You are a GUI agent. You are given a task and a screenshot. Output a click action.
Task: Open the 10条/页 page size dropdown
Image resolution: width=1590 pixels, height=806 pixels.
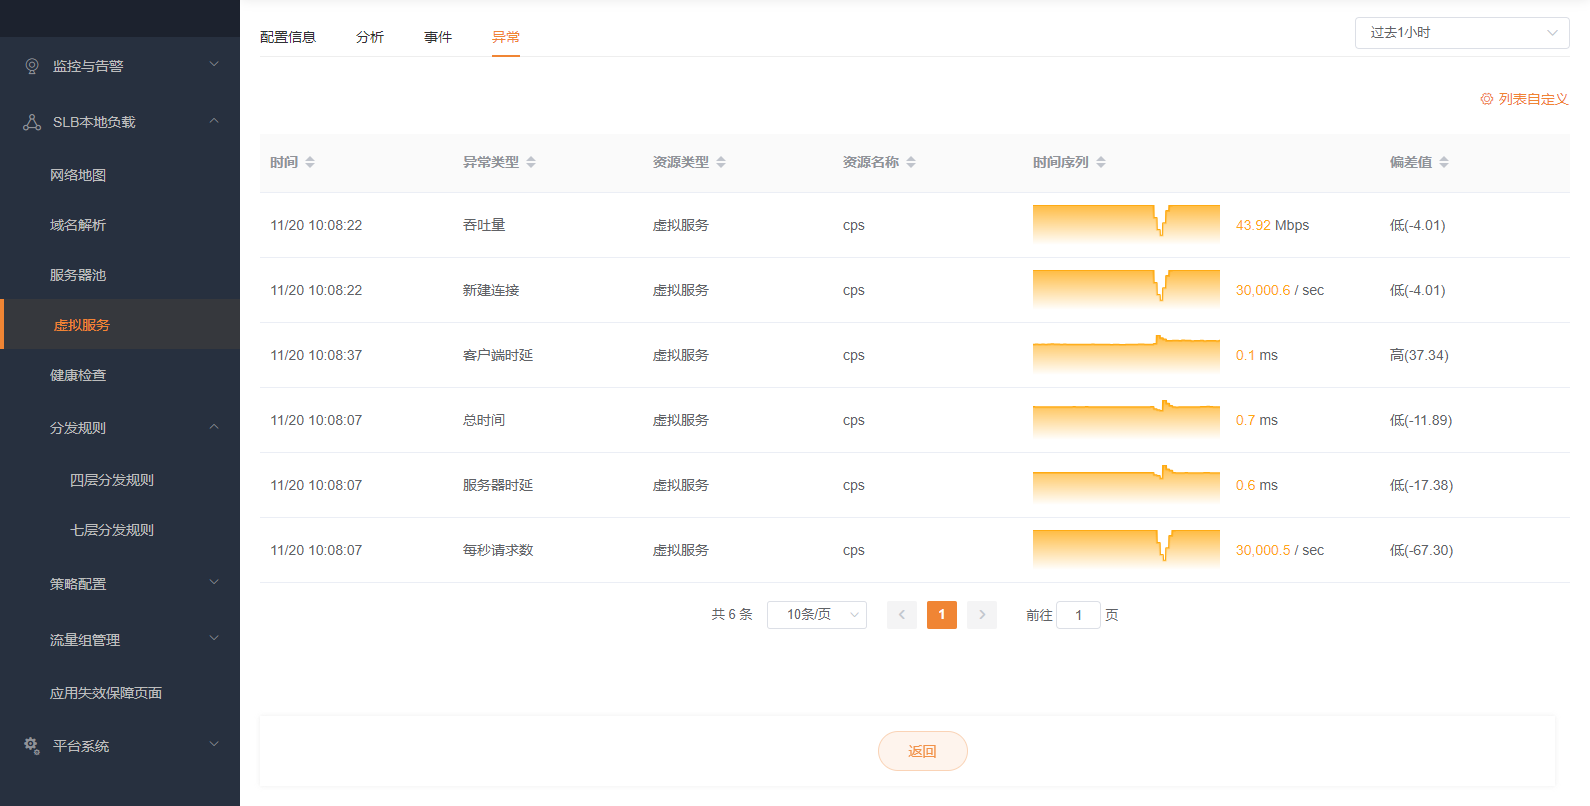[x=816, y=615]
